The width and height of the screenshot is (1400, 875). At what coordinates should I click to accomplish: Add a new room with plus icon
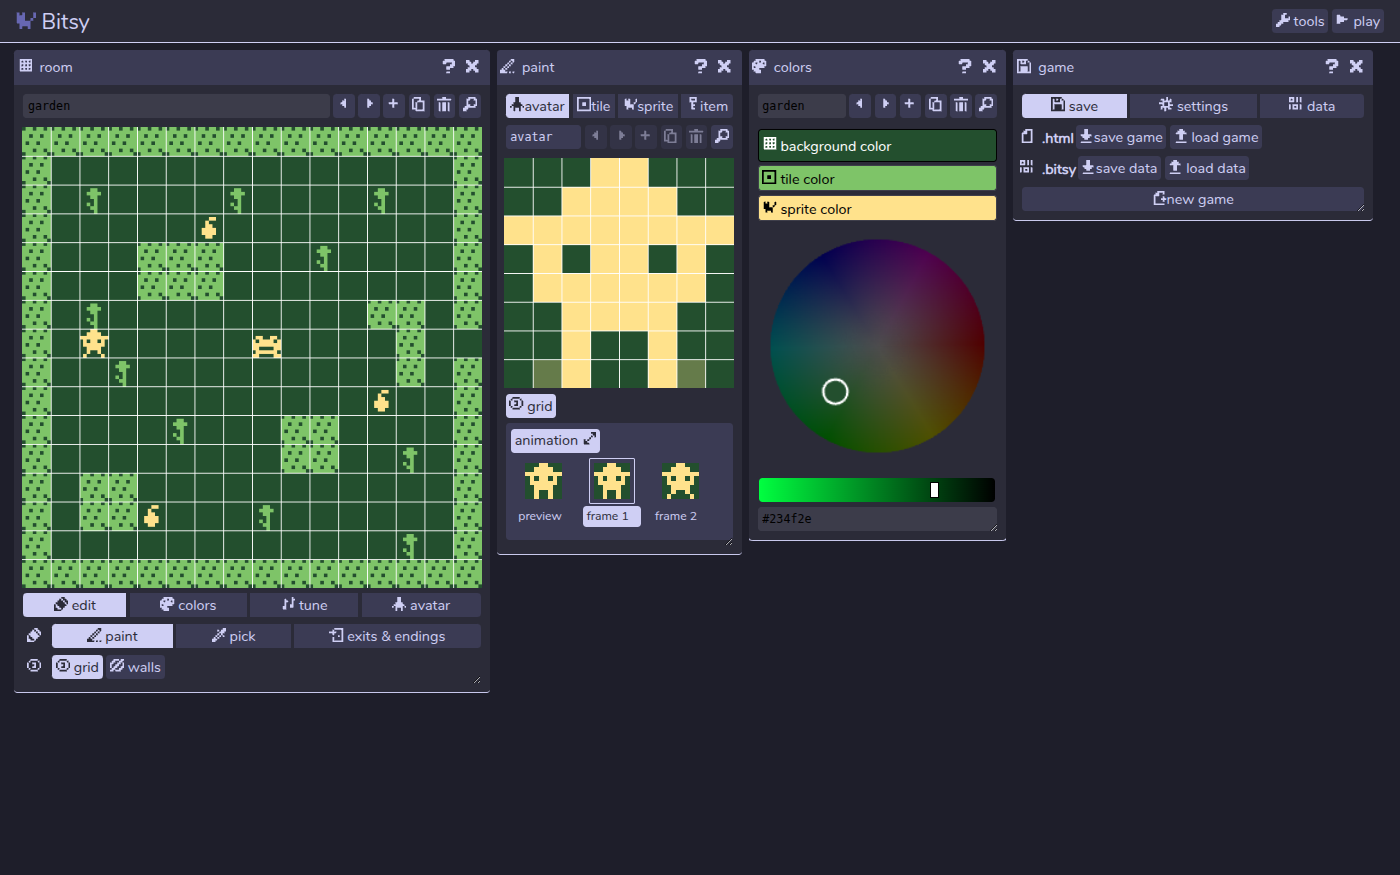[x=394, y=105]
